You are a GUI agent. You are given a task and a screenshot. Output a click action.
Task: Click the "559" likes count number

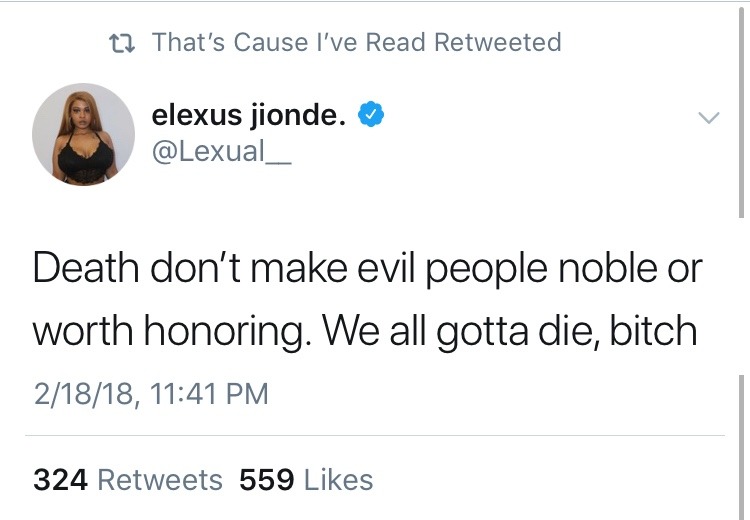(x=266, y=480)
